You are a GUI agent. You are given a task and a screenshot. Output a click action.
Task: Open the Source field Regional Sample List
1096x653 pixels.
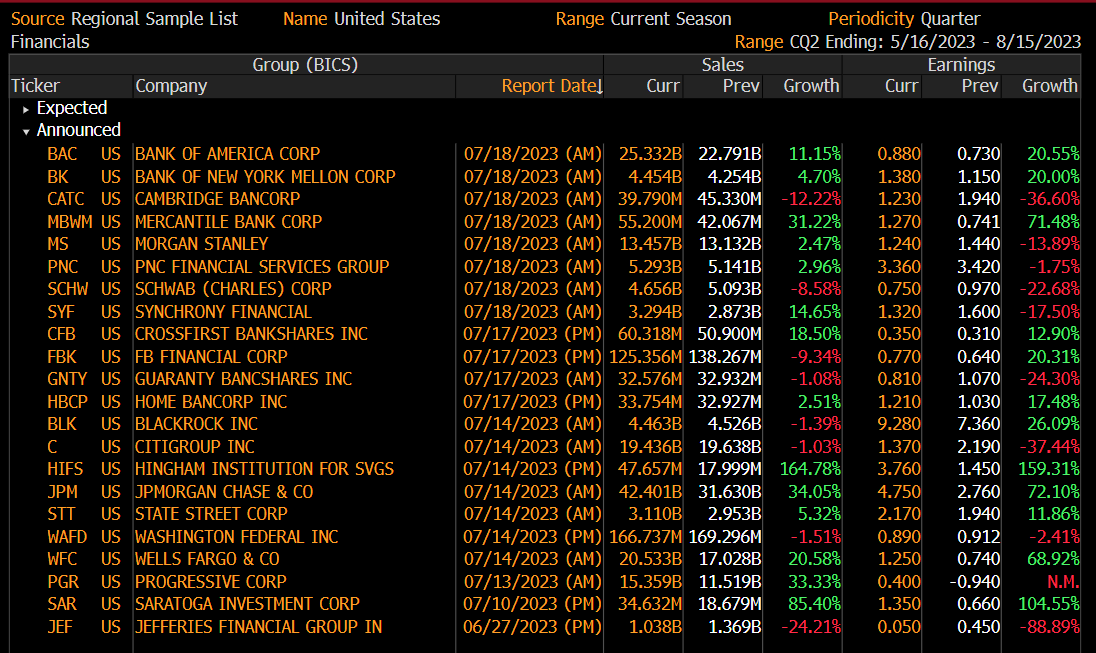[156, 19]
